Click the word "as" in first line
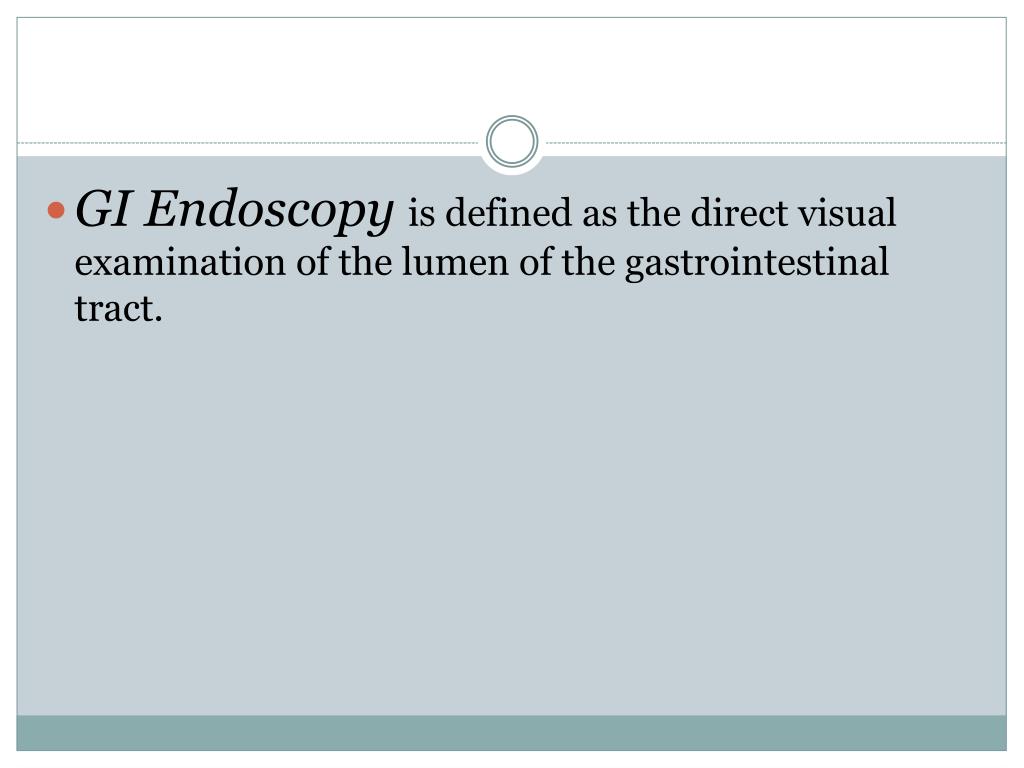Image resolution: width=1024 pixels, height=768 pixels. 600,216
